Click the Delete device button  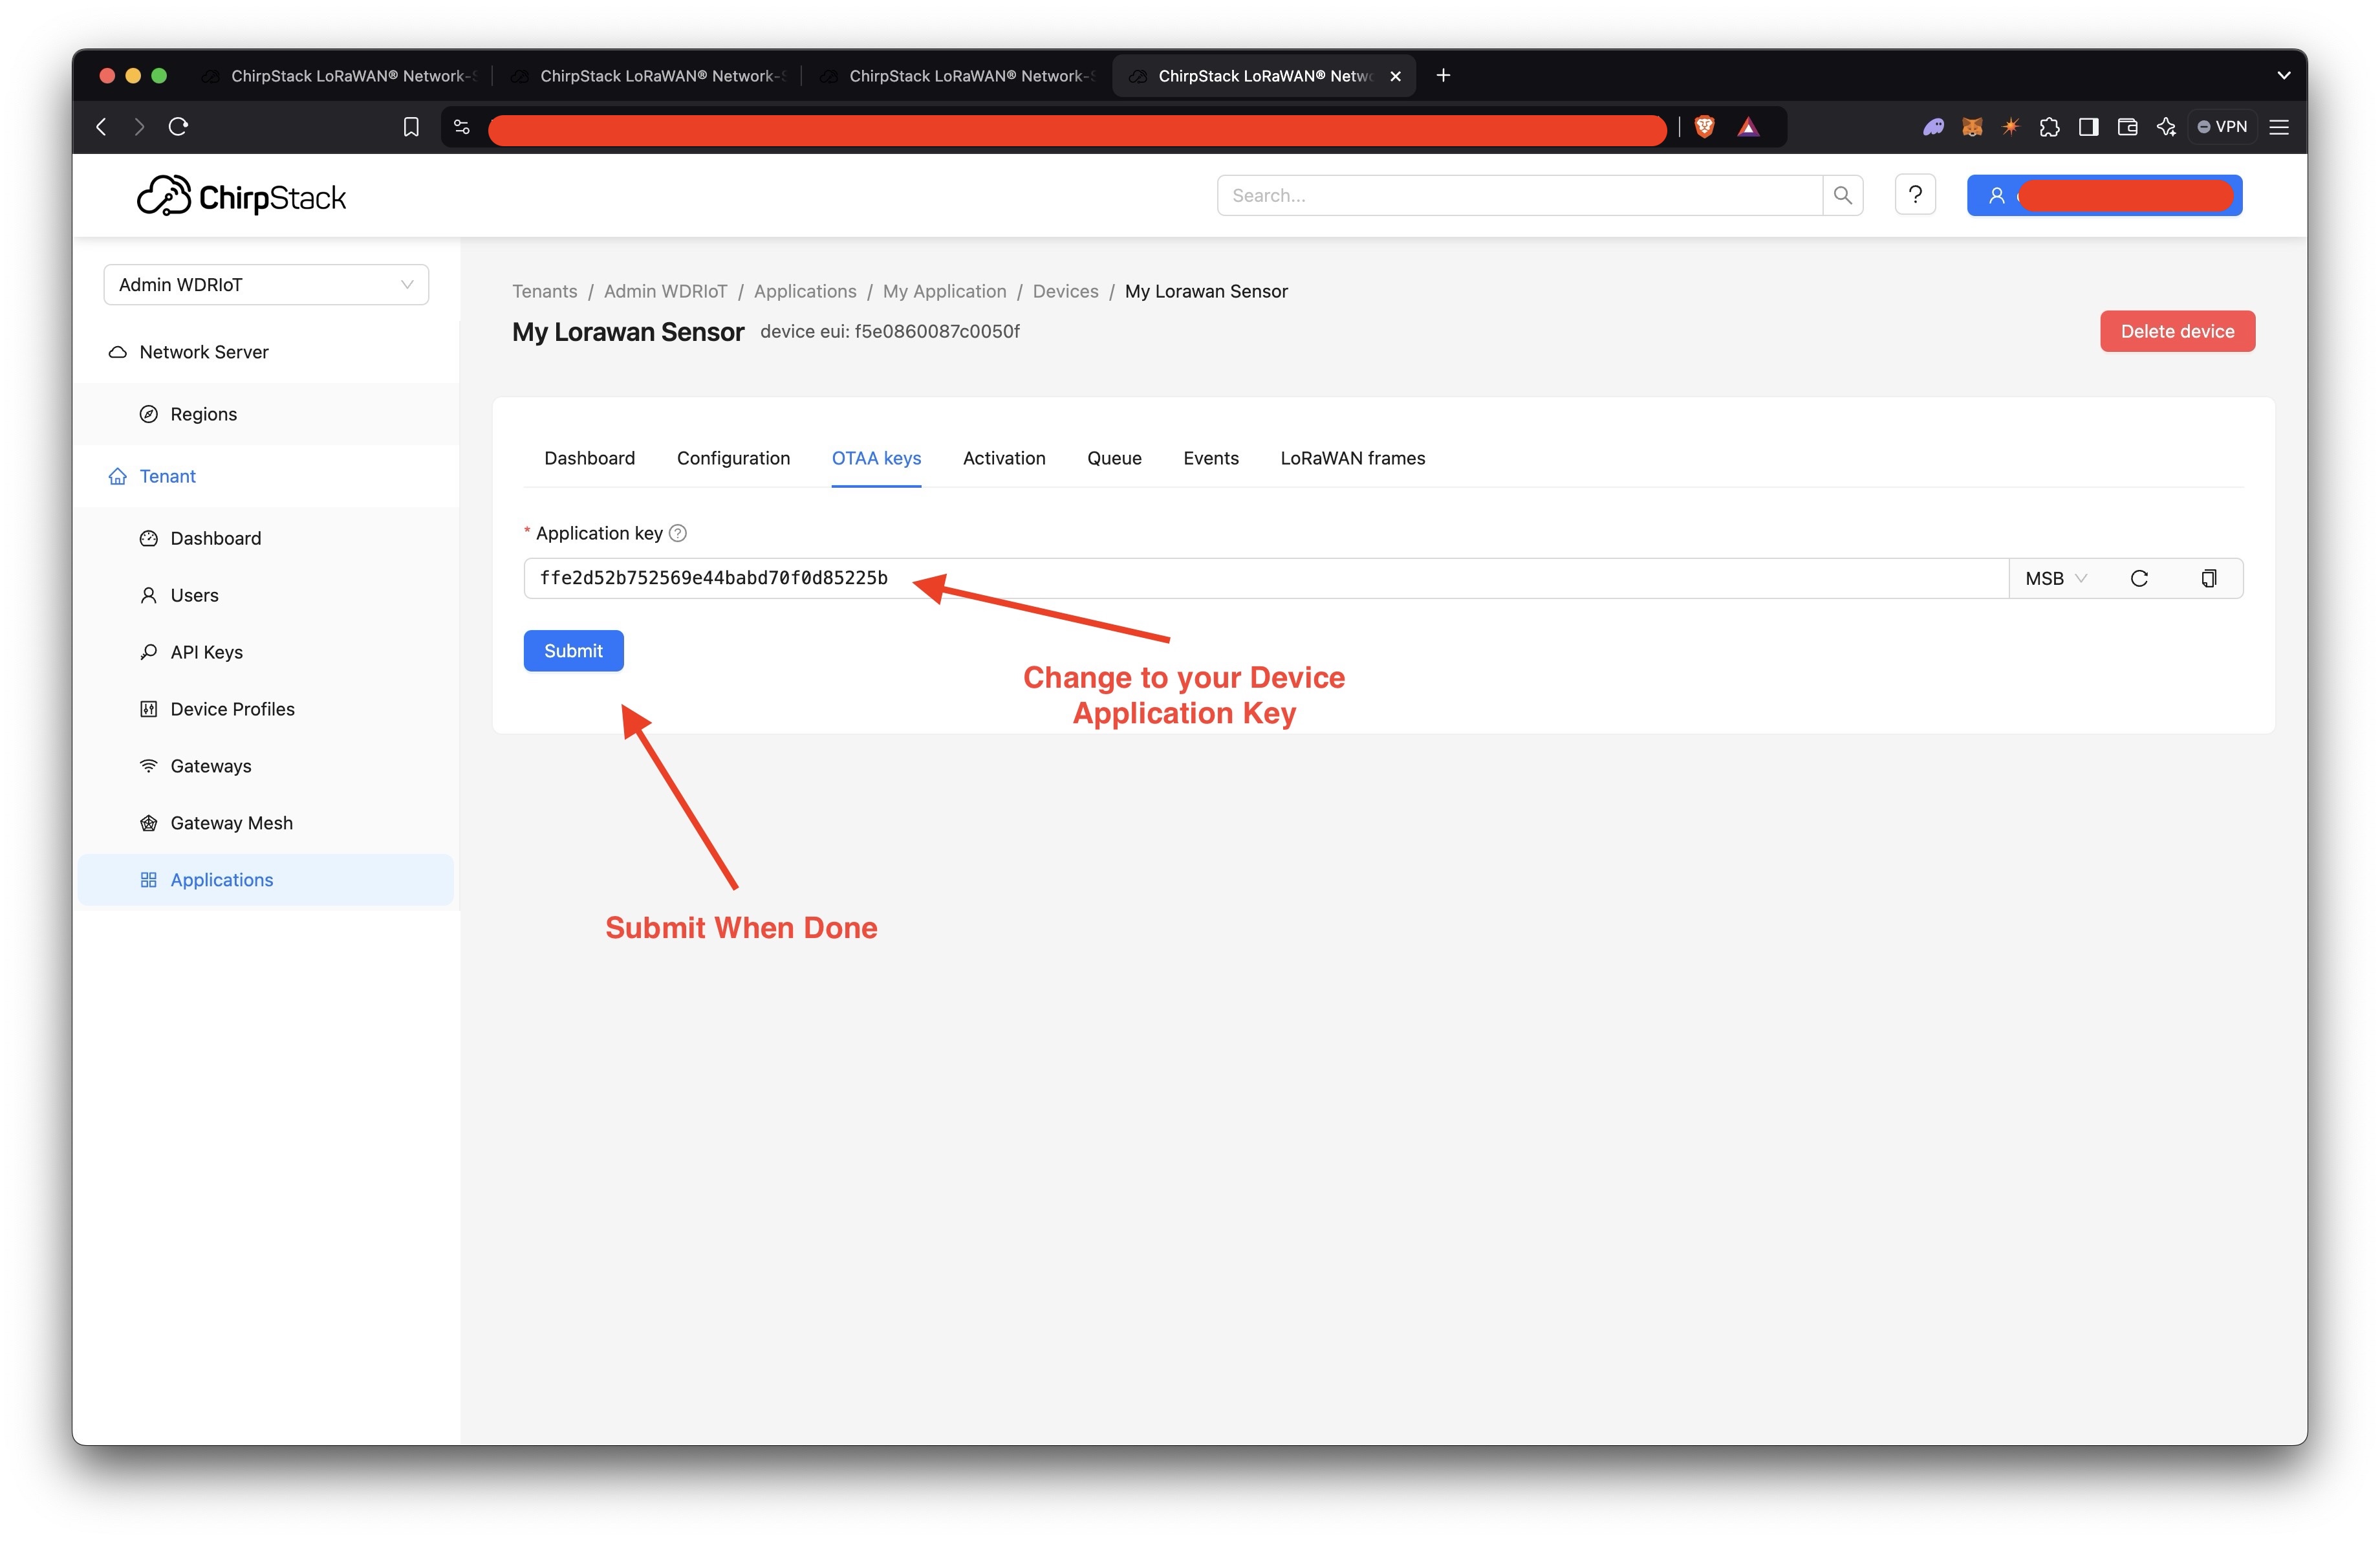[2177, 331]
